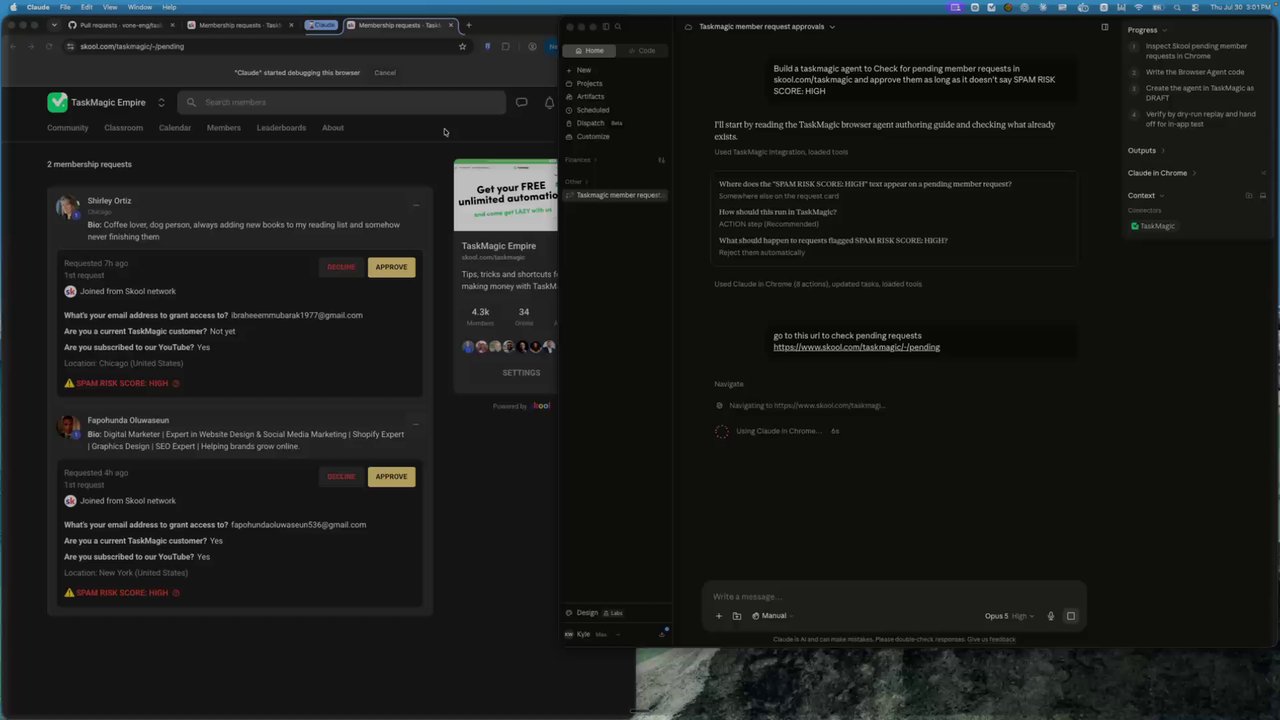
Task: Click the Write a message input
Action: point(893,597)
